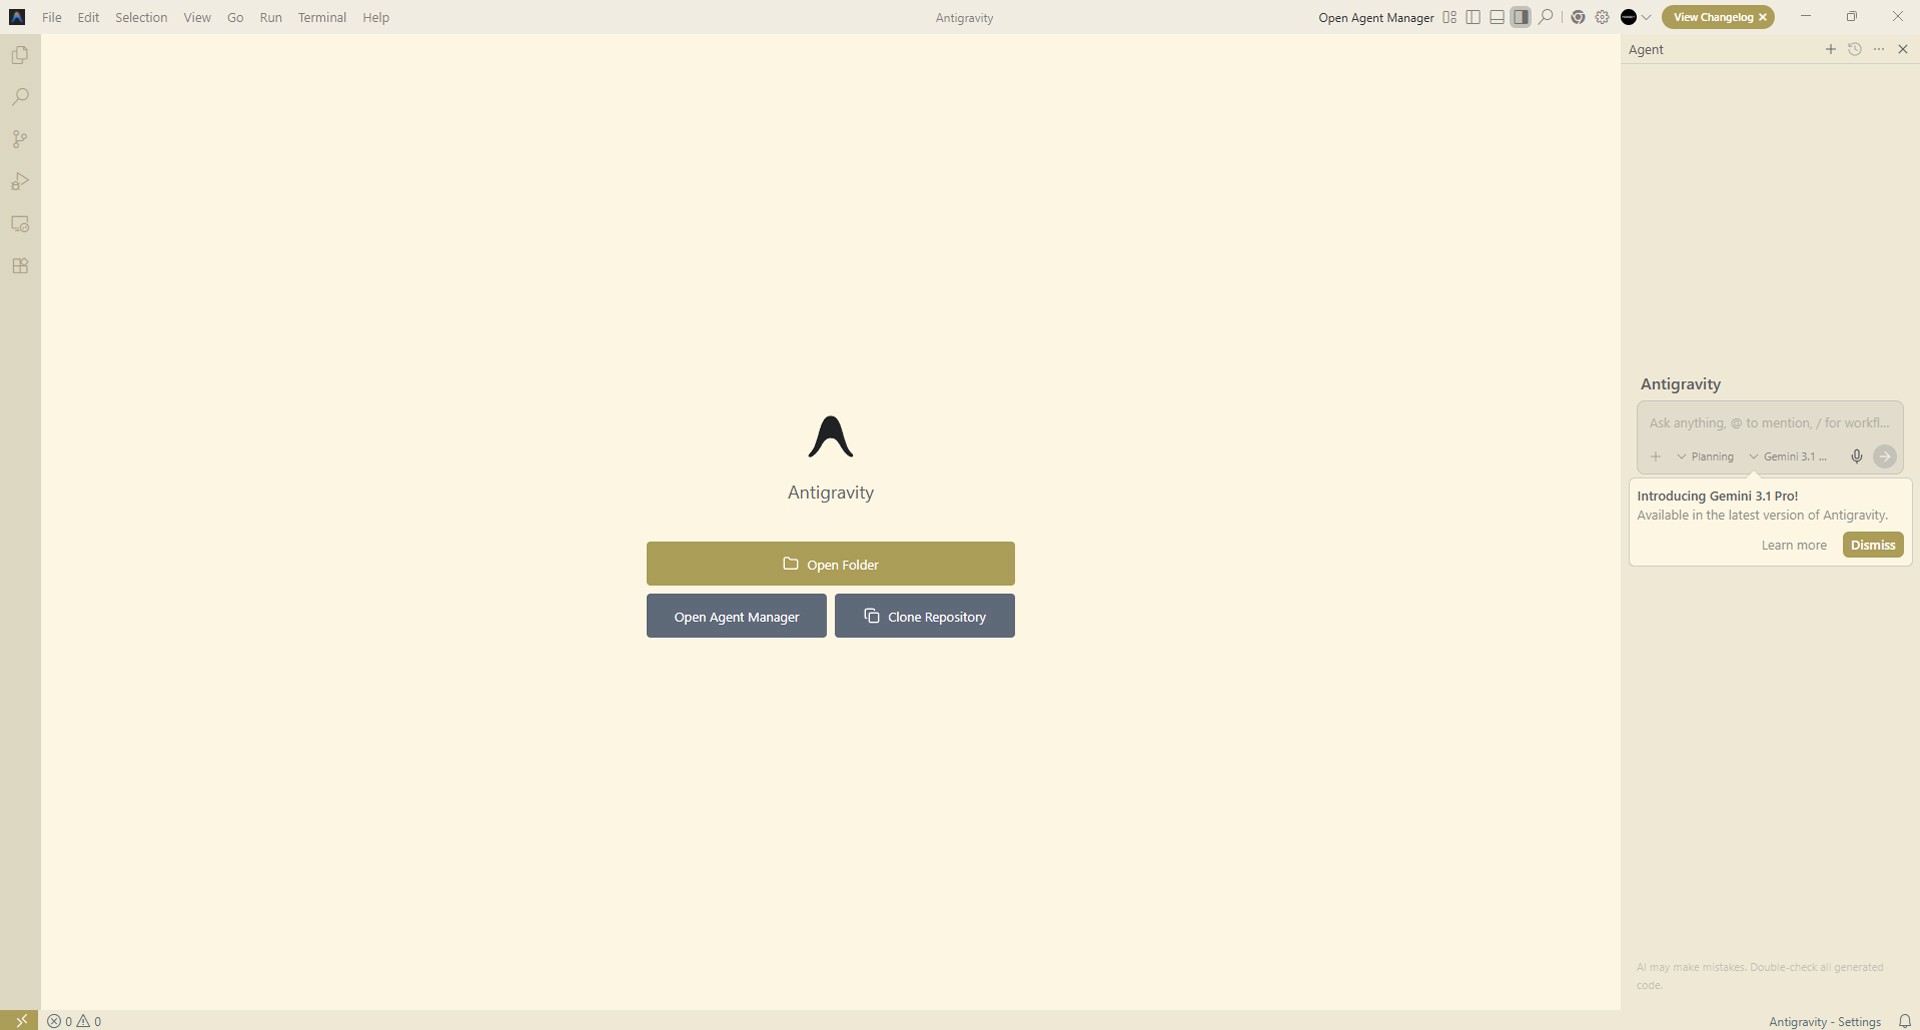The image size is (1920, 1030).
Task: Click Learn more in Gemini notice
Action: (x=1794, y=545)
